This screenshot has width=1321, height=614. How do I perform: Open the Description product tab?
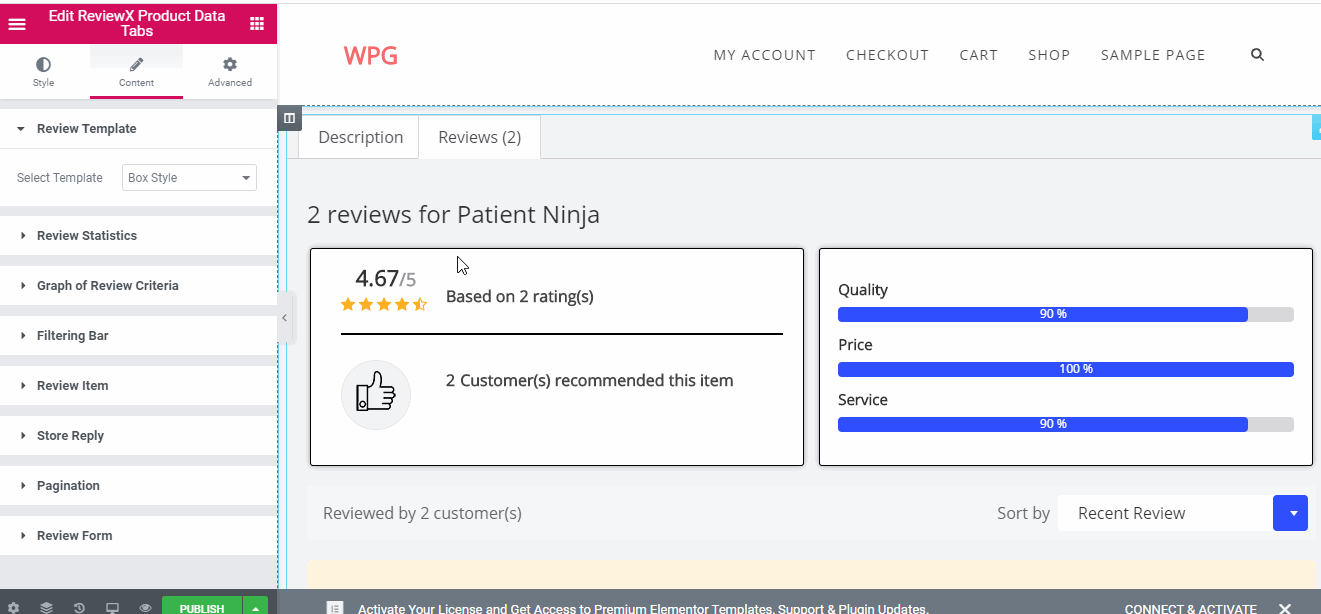coord(360,138)
